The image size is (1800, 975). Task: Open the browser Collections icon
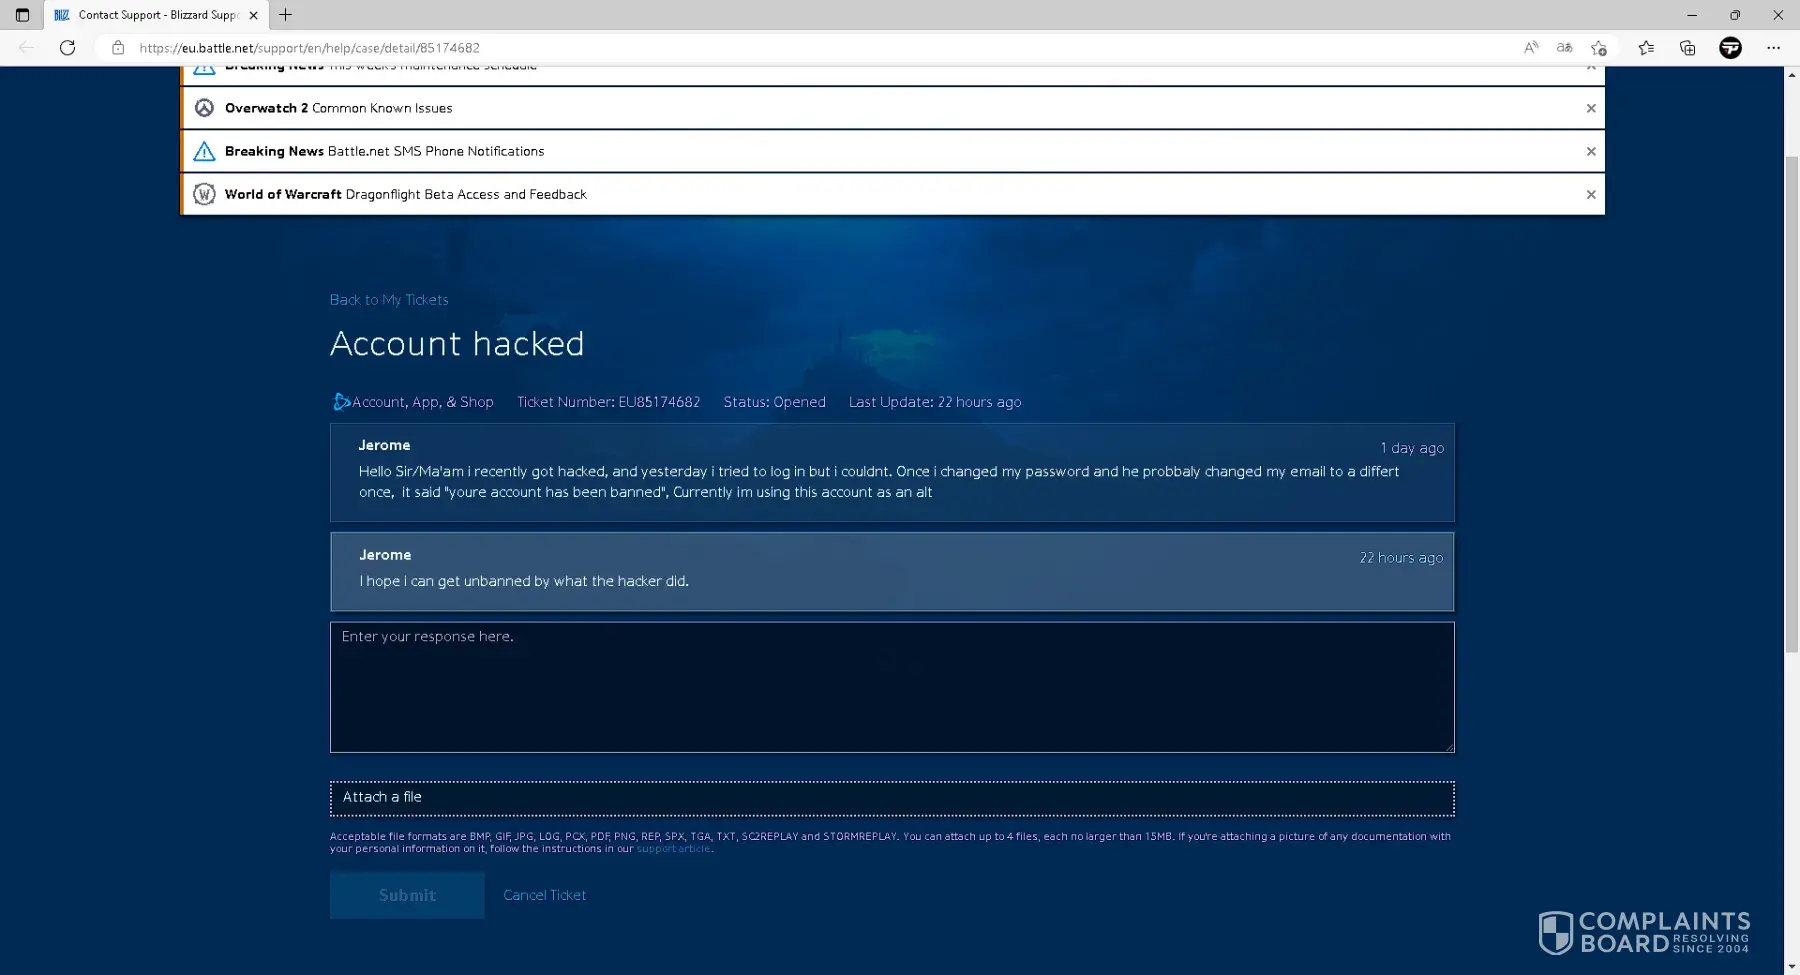point(1687,48)
